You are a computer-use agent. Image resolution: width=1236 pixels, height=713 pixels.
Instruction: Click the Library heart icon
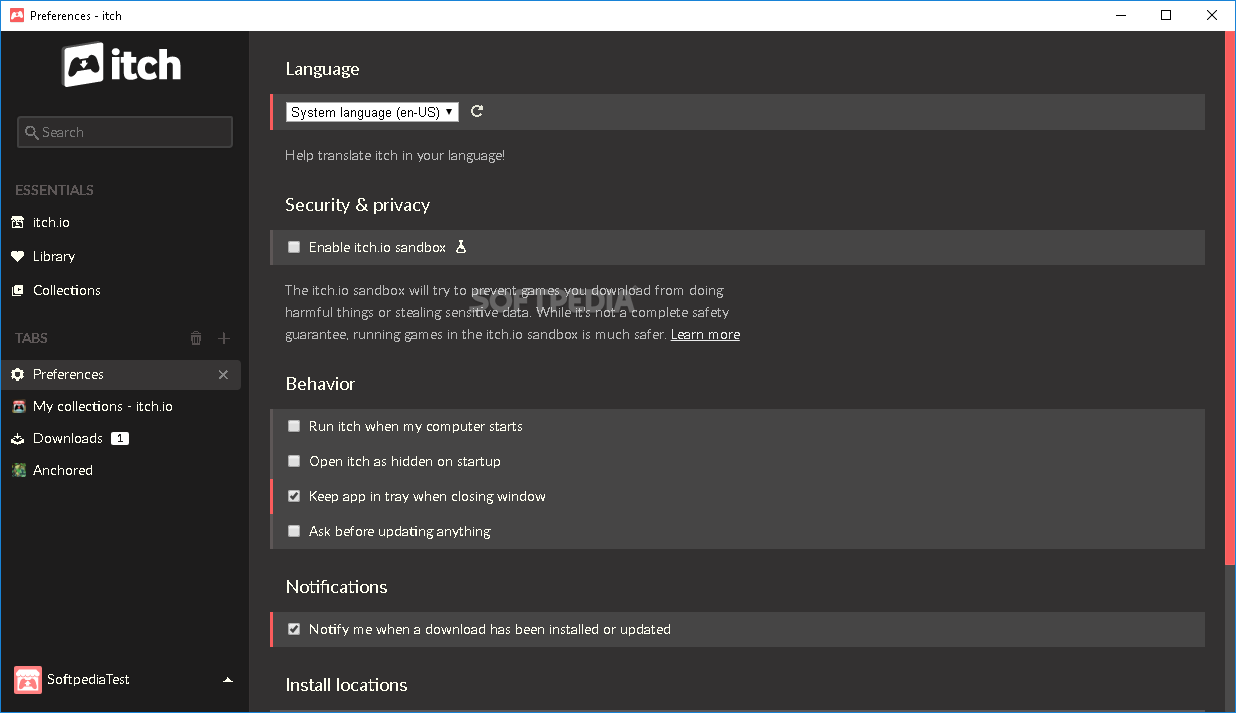click(x=17, y=256)
